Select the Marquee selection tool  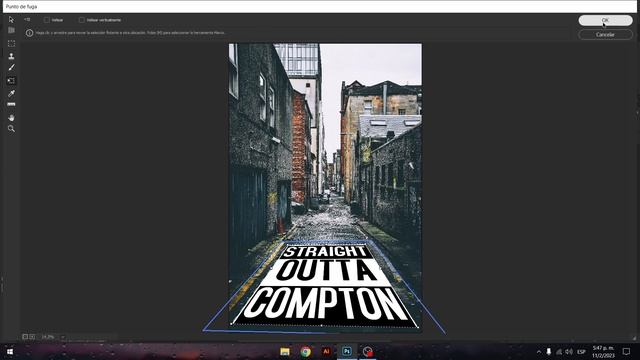[11, 43]
